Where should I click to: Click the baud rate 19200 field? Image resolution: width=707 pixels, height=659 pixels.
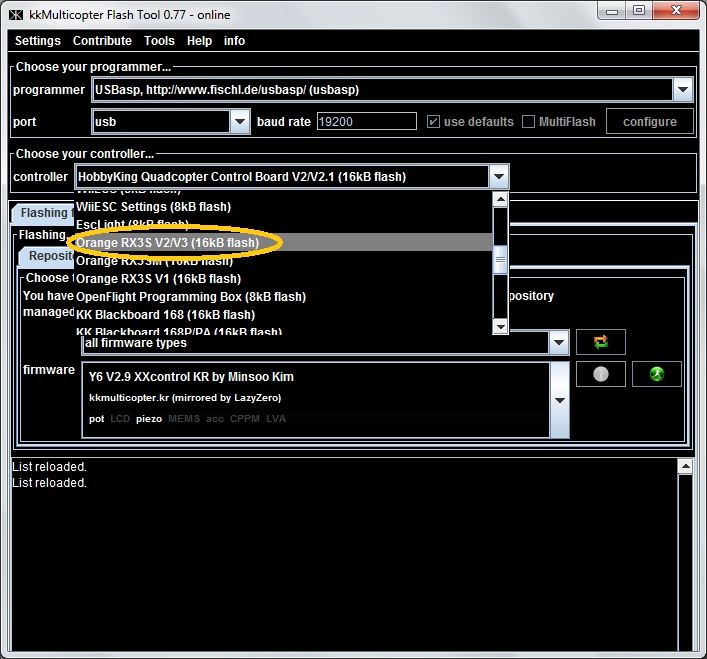click(x=367, y=121)
